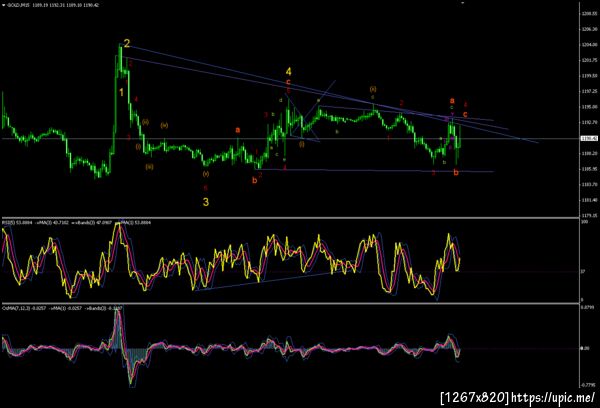This screenshot has width=600, height=408.
Task: Open the chart dropdown arrow beside GOLD,M15
Action: pos(4,5)
